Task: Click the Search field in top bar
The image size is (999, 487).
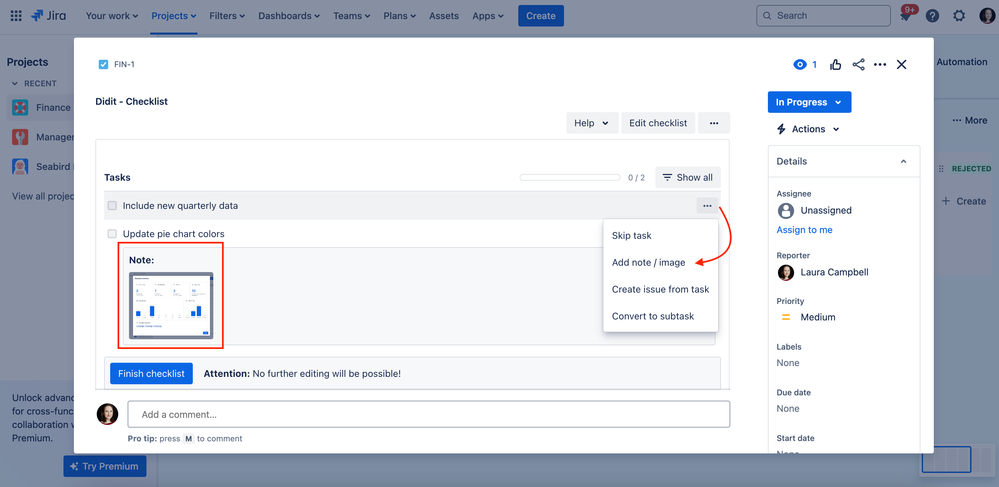Action: (823, 16)
